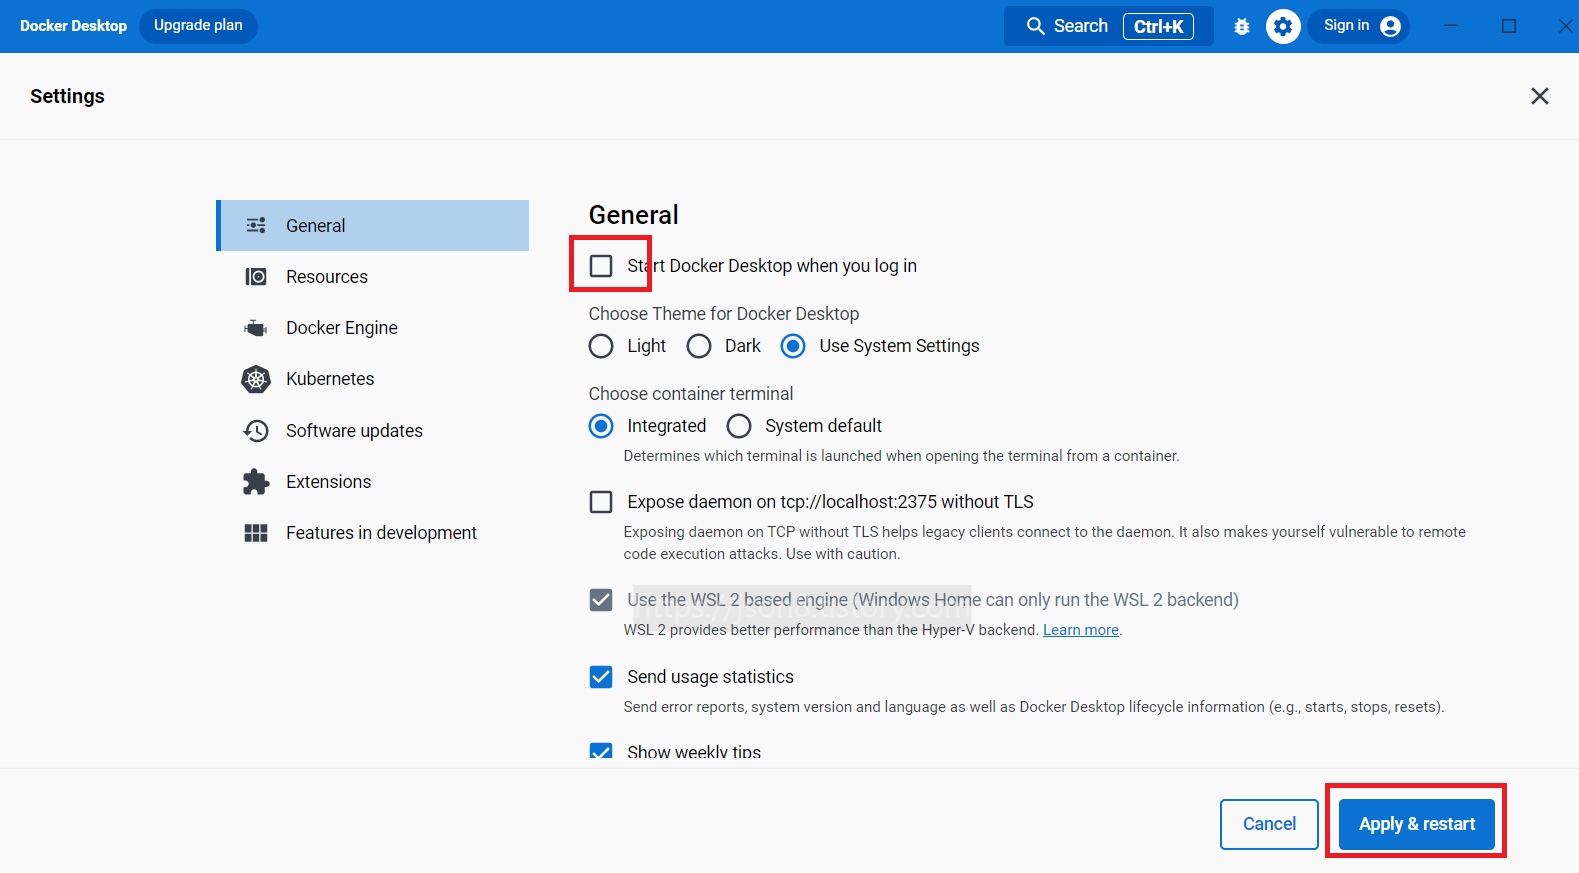
Task: Toggle the WSL 2 based engine checkbox
Action: [x=601, y=600]
